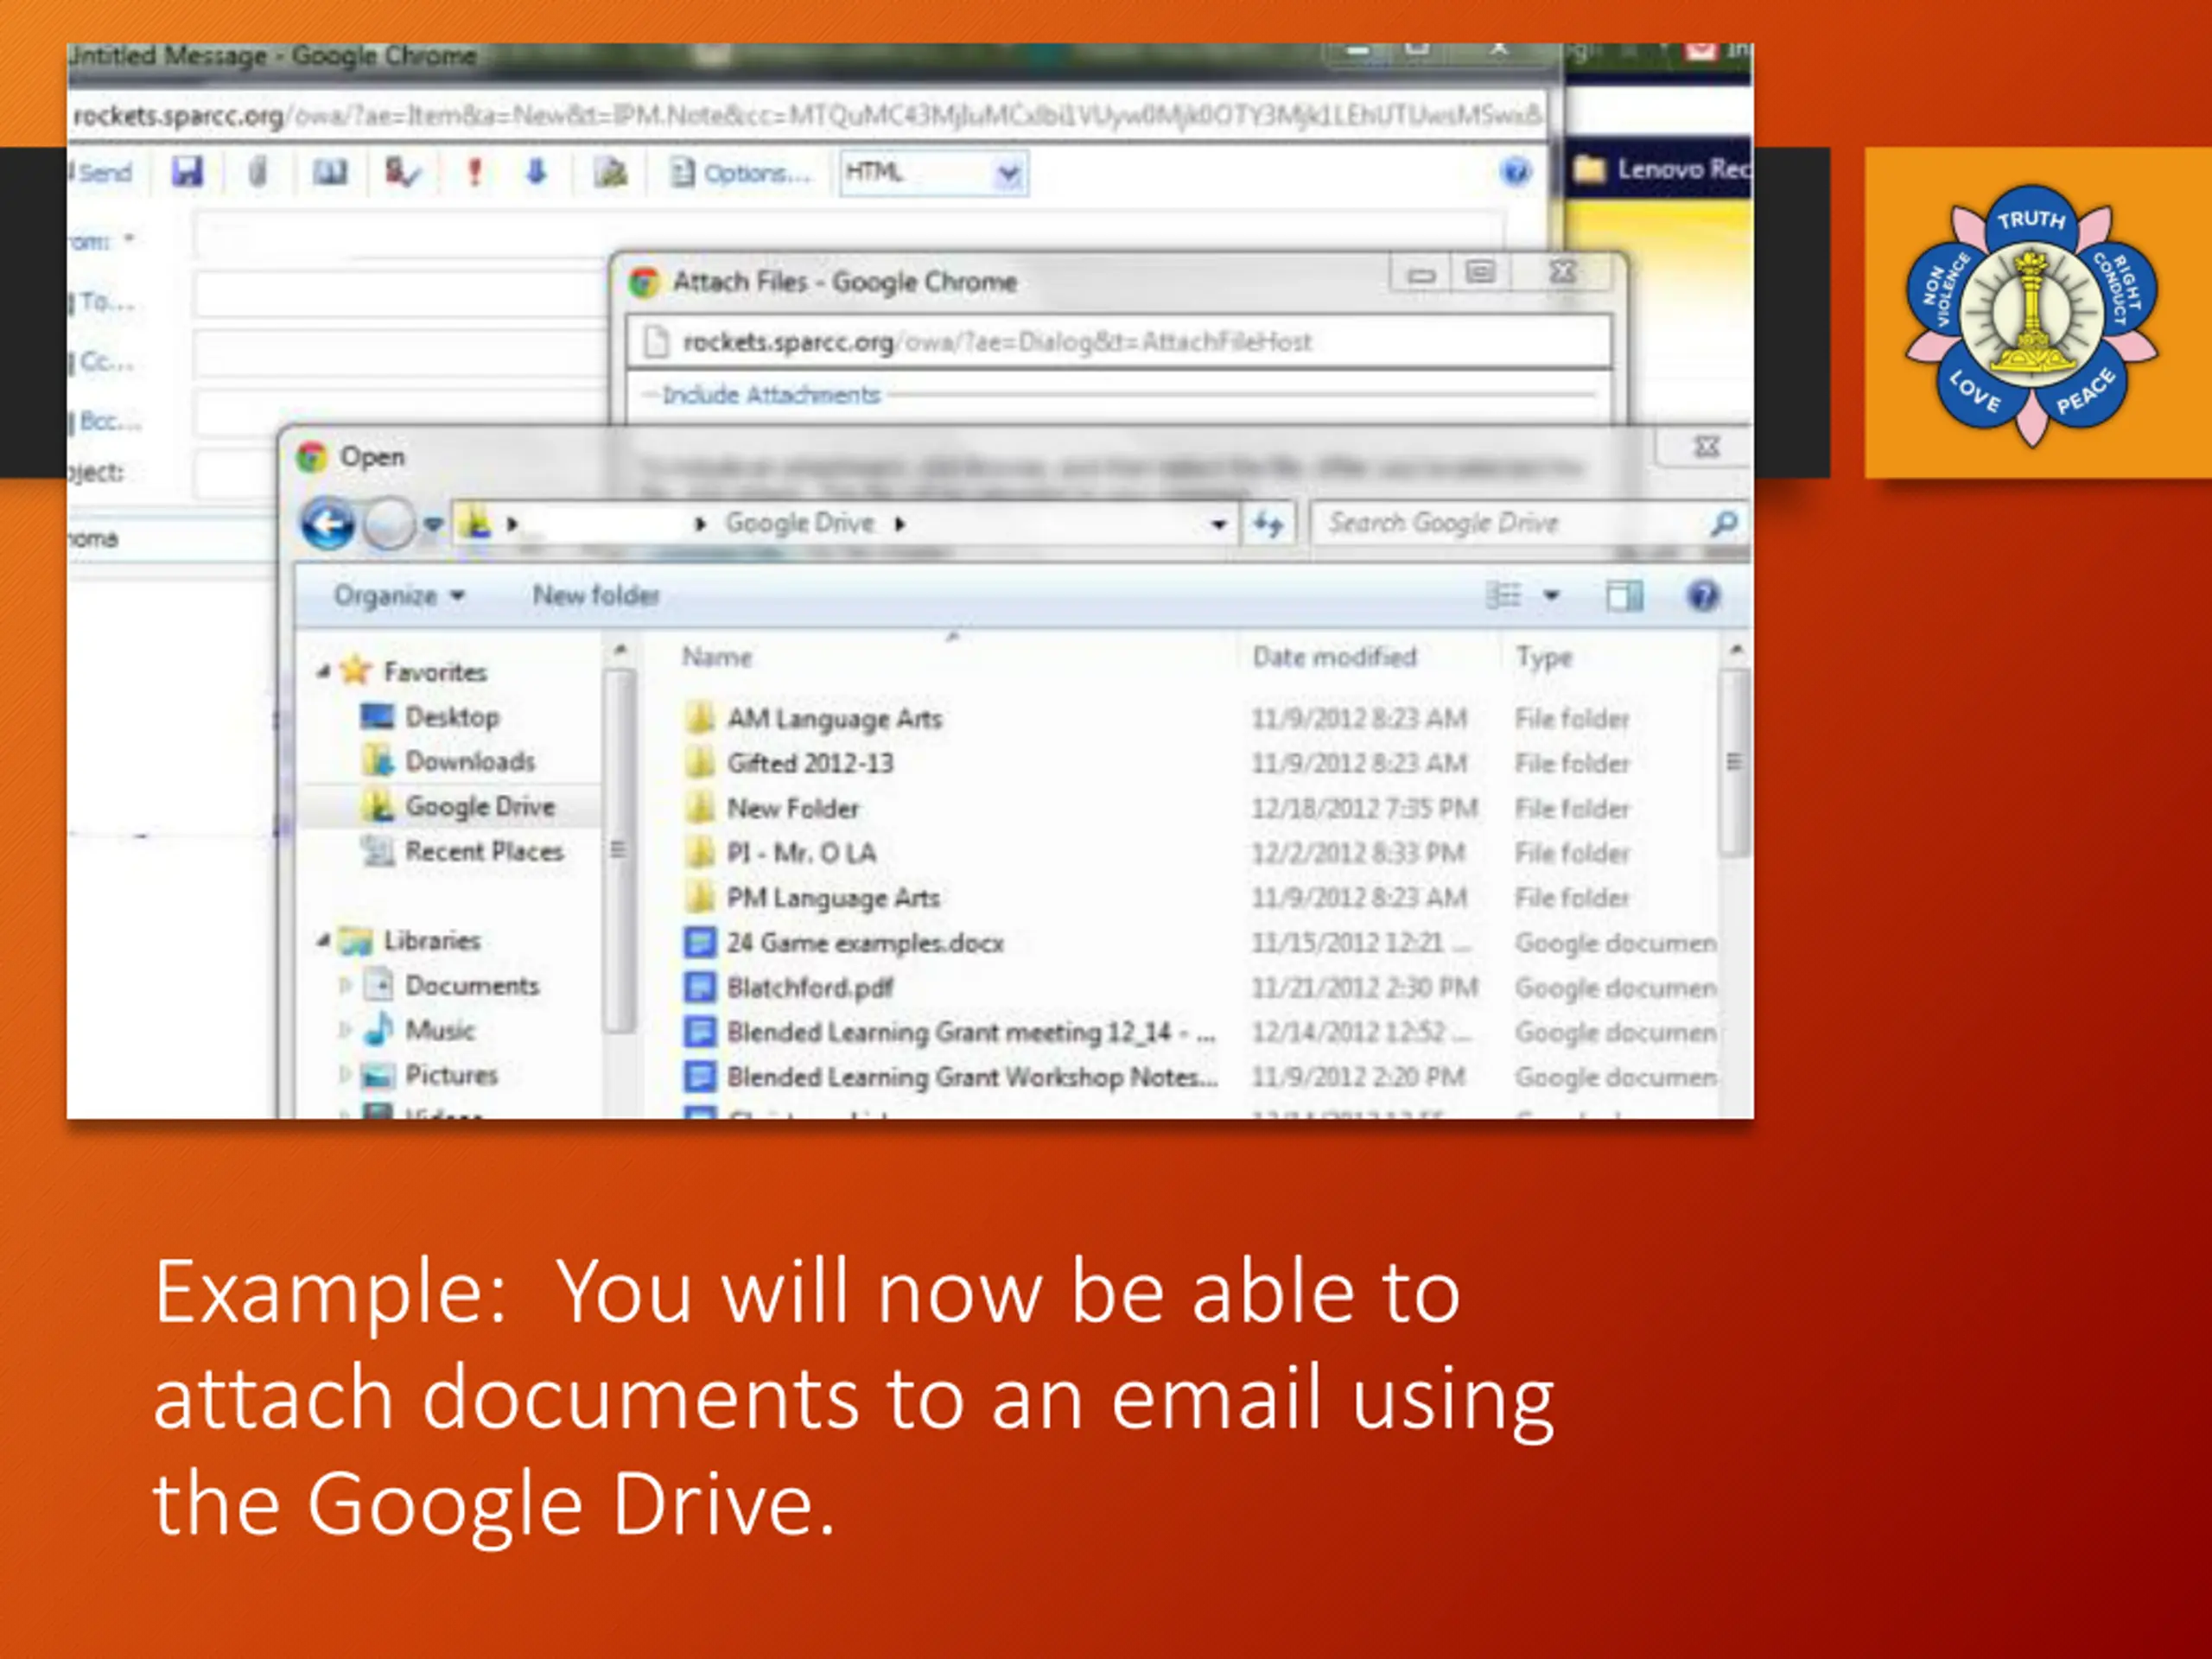2212x1659 pixels.
Task: Click into the To address field
Action: point(400,296)
